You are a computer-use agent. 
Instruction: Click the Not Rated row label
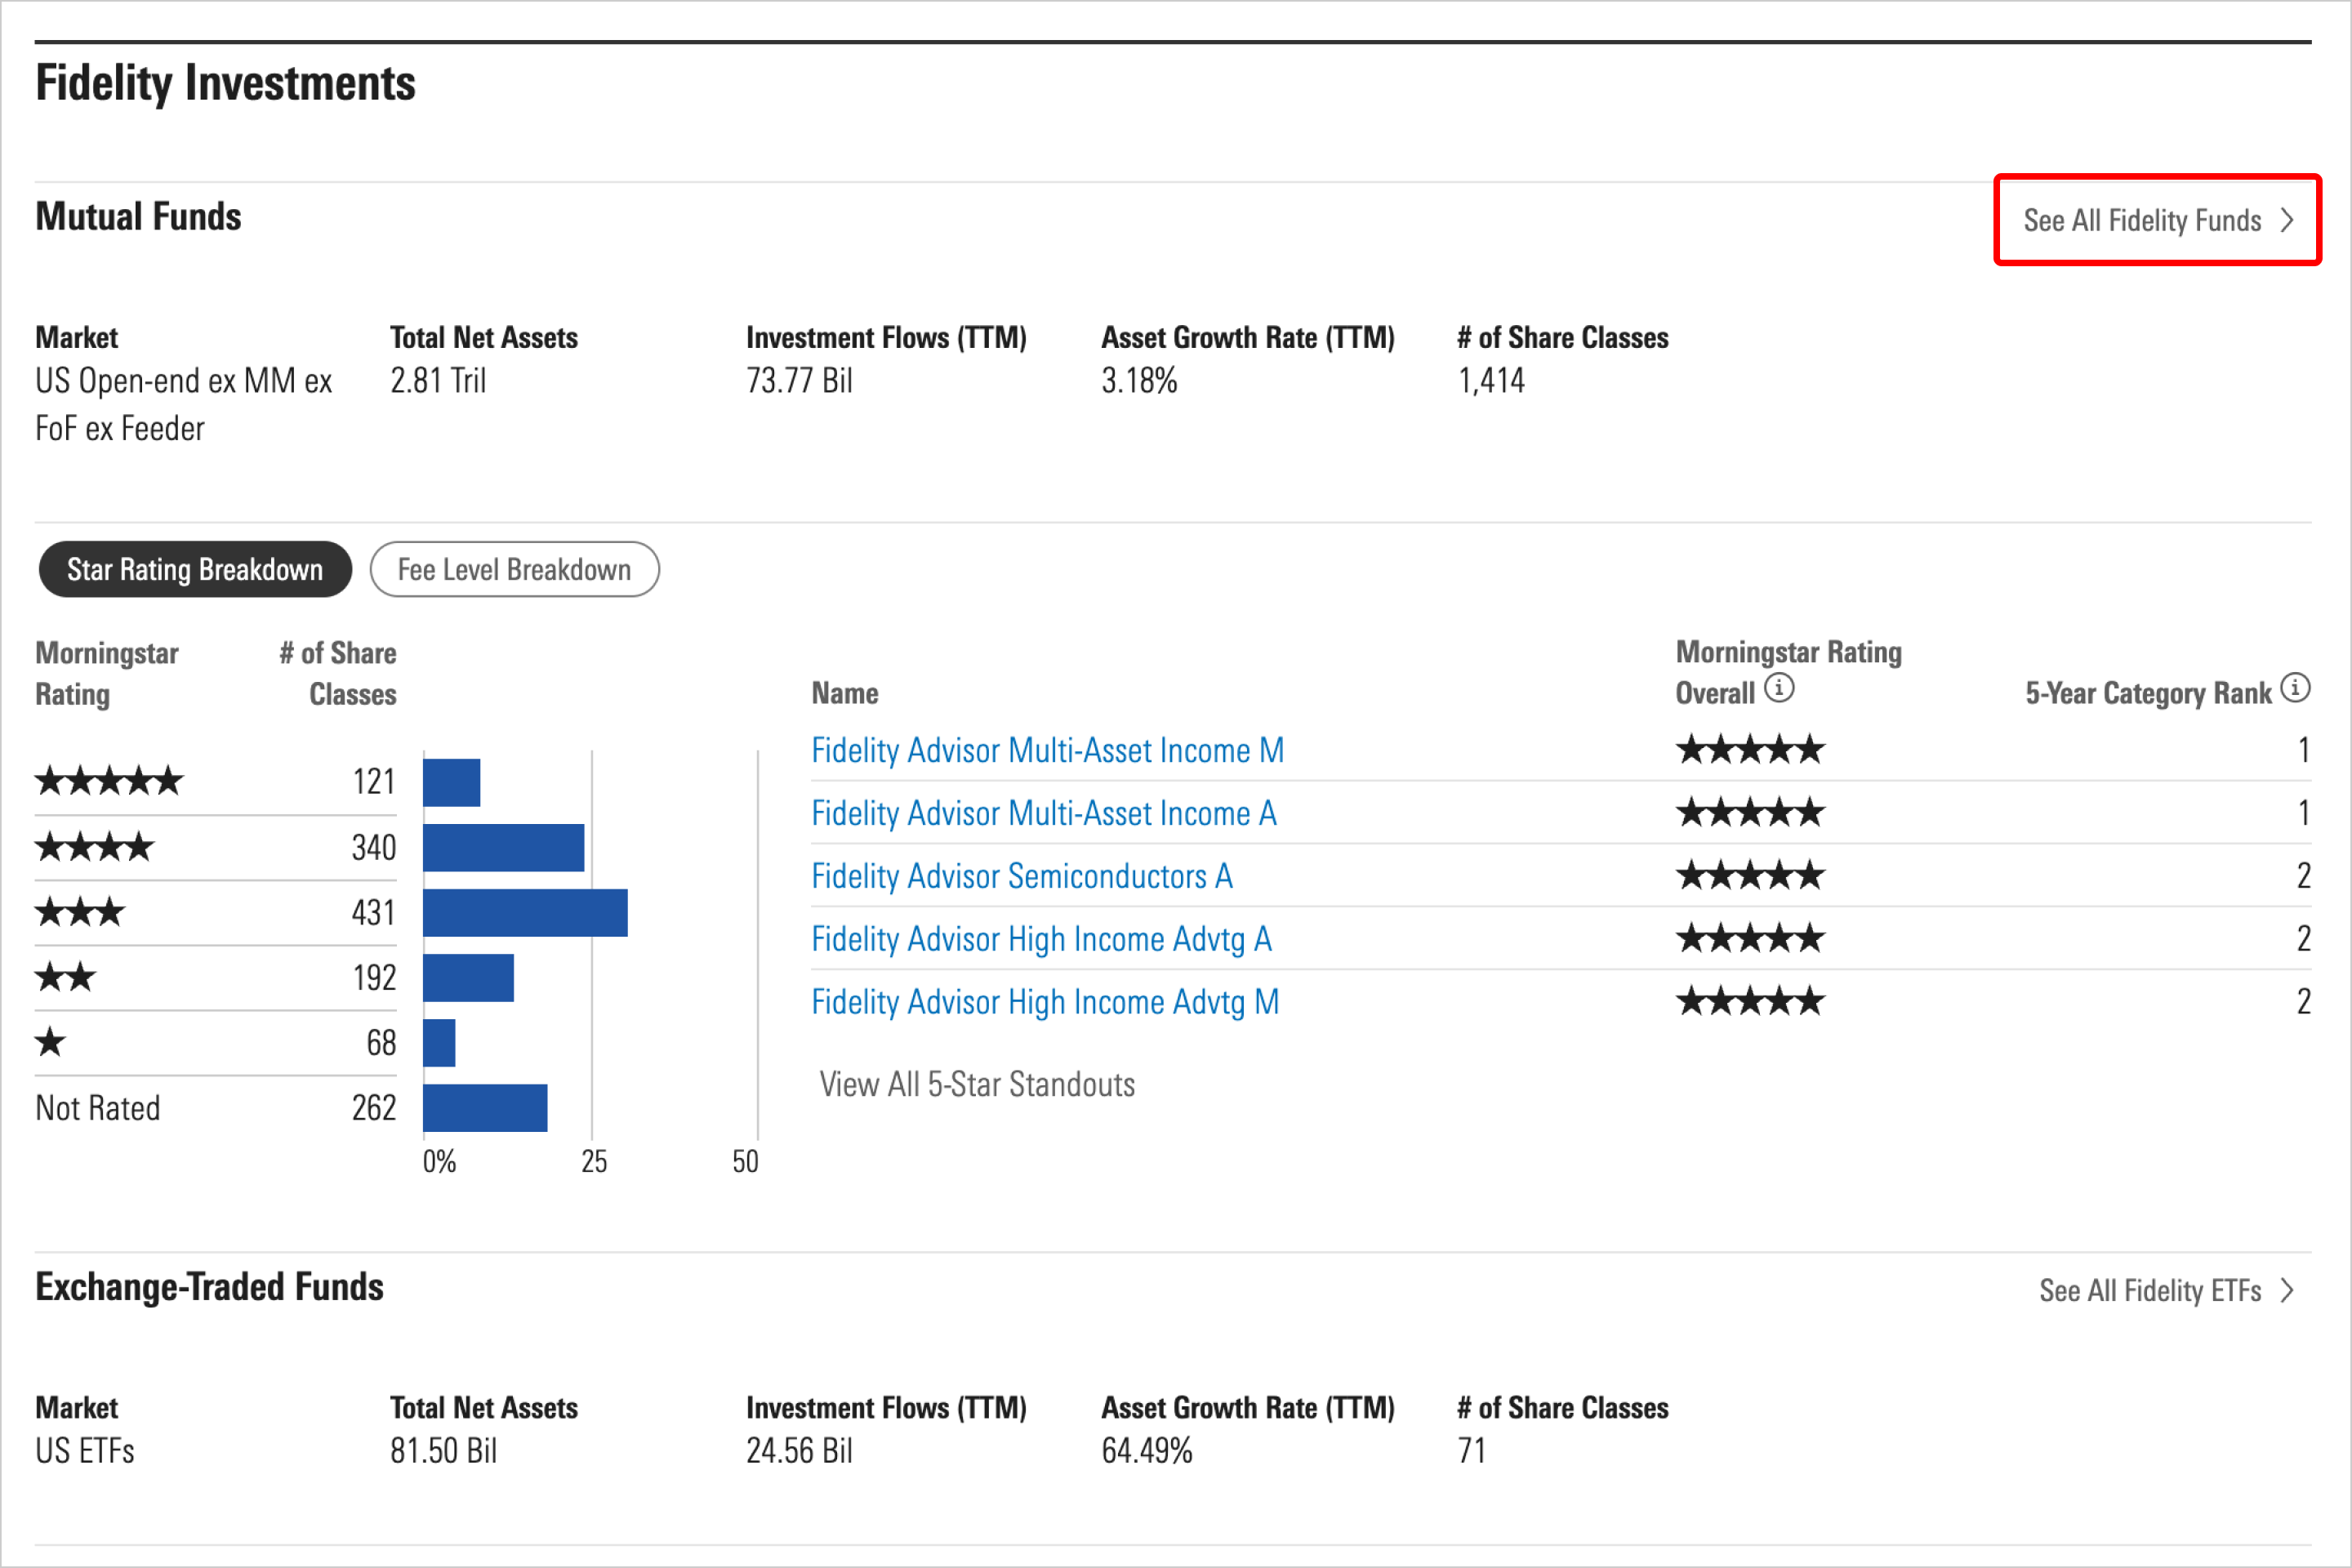click(97, 1108)
